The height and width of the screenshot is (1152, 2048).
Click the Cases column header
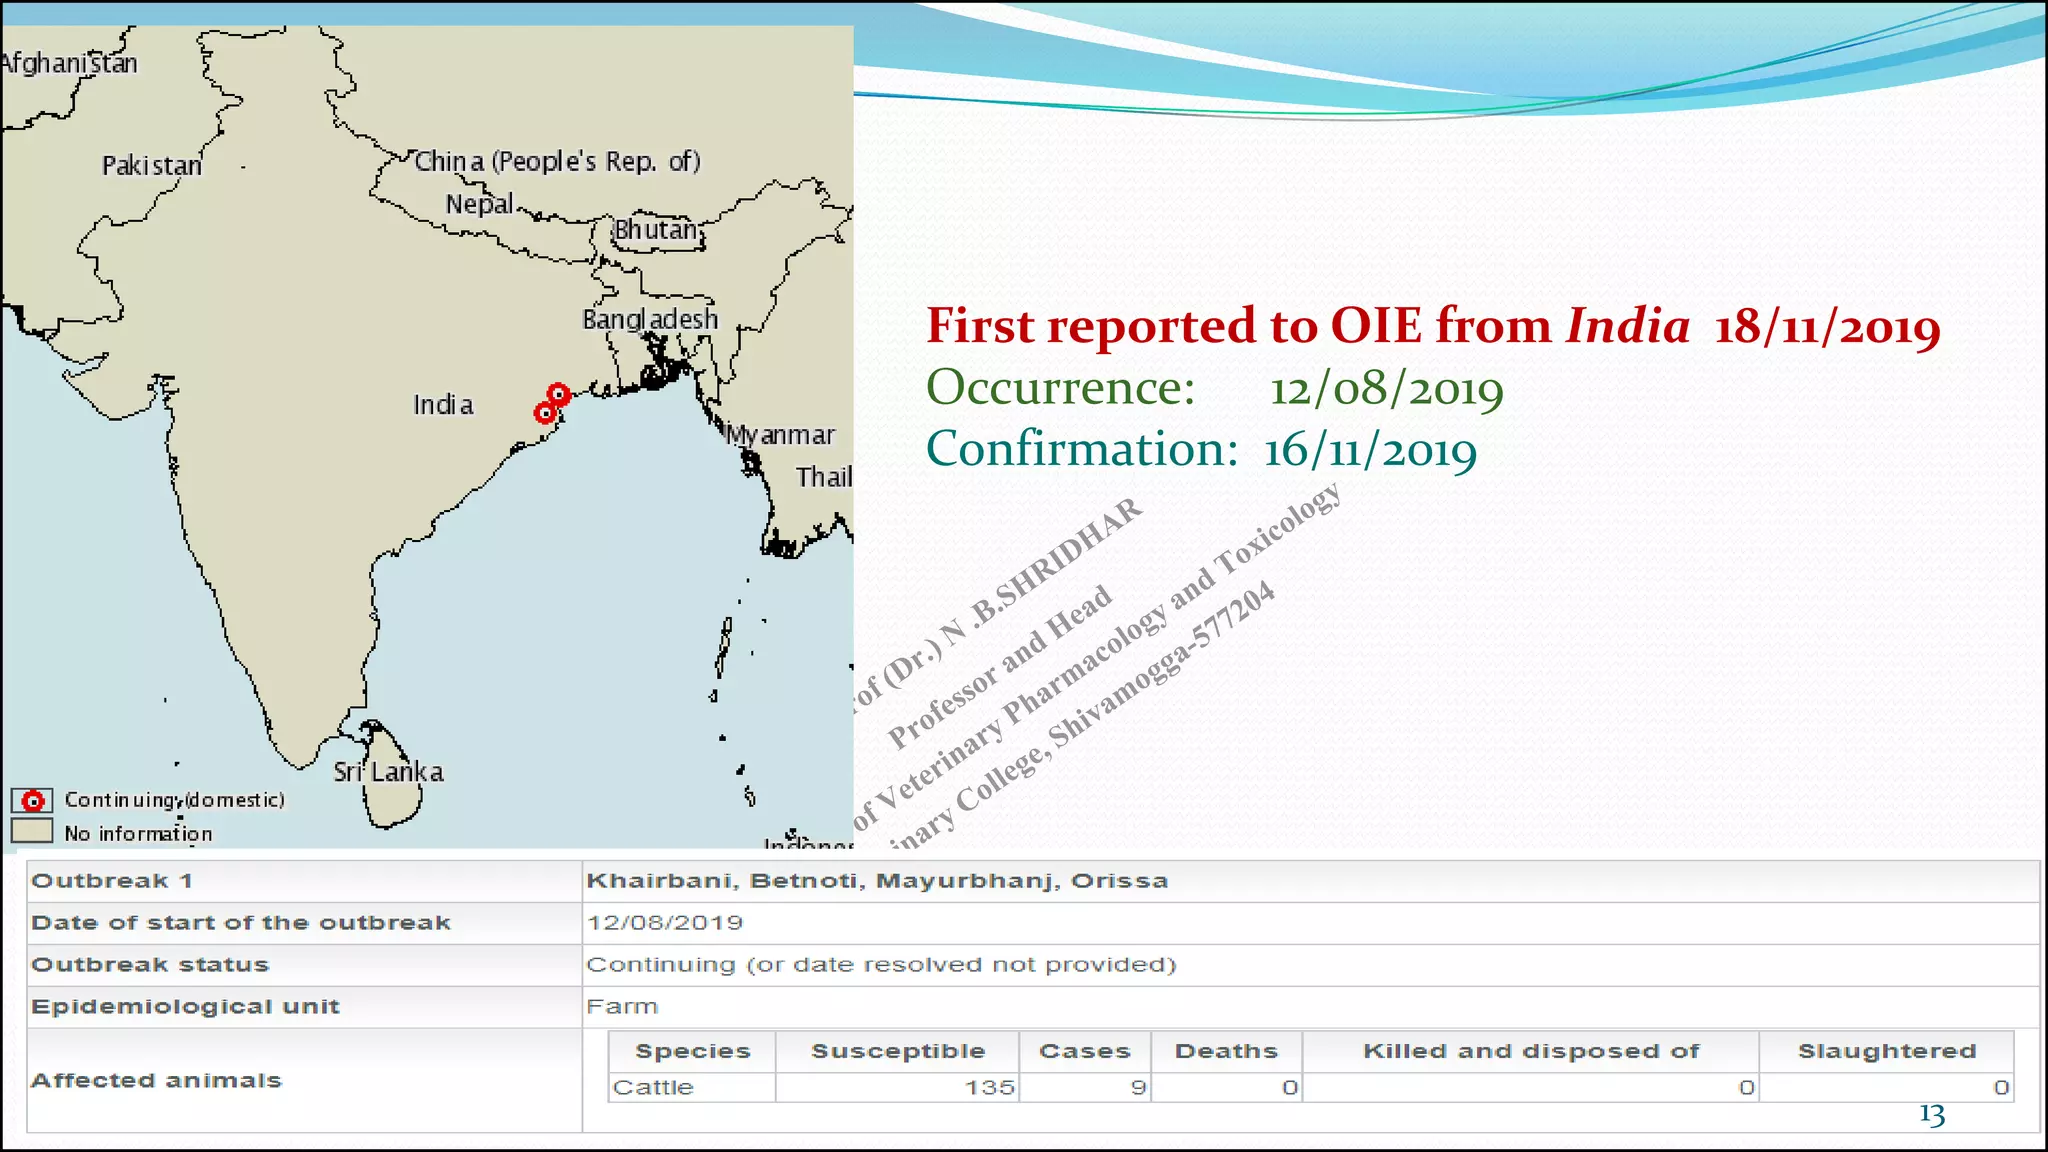pos(1084,1051)
